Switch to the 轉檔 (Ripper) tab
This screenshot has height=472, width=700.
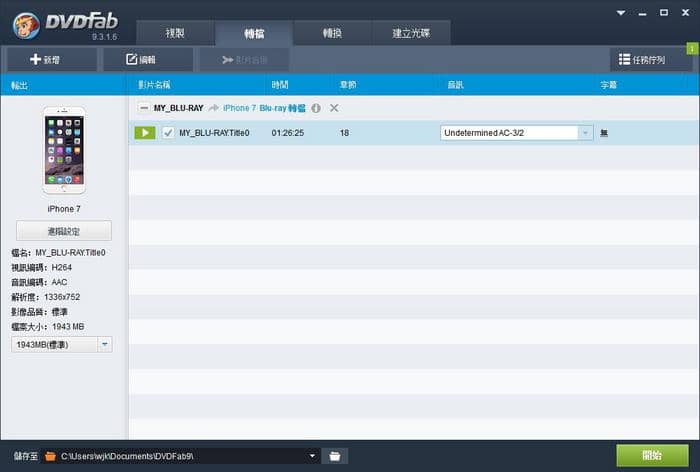[254, 33]
